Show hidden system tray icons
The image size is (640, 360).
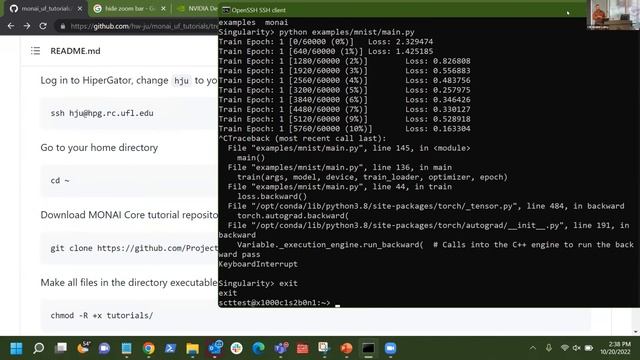[533, 348]
